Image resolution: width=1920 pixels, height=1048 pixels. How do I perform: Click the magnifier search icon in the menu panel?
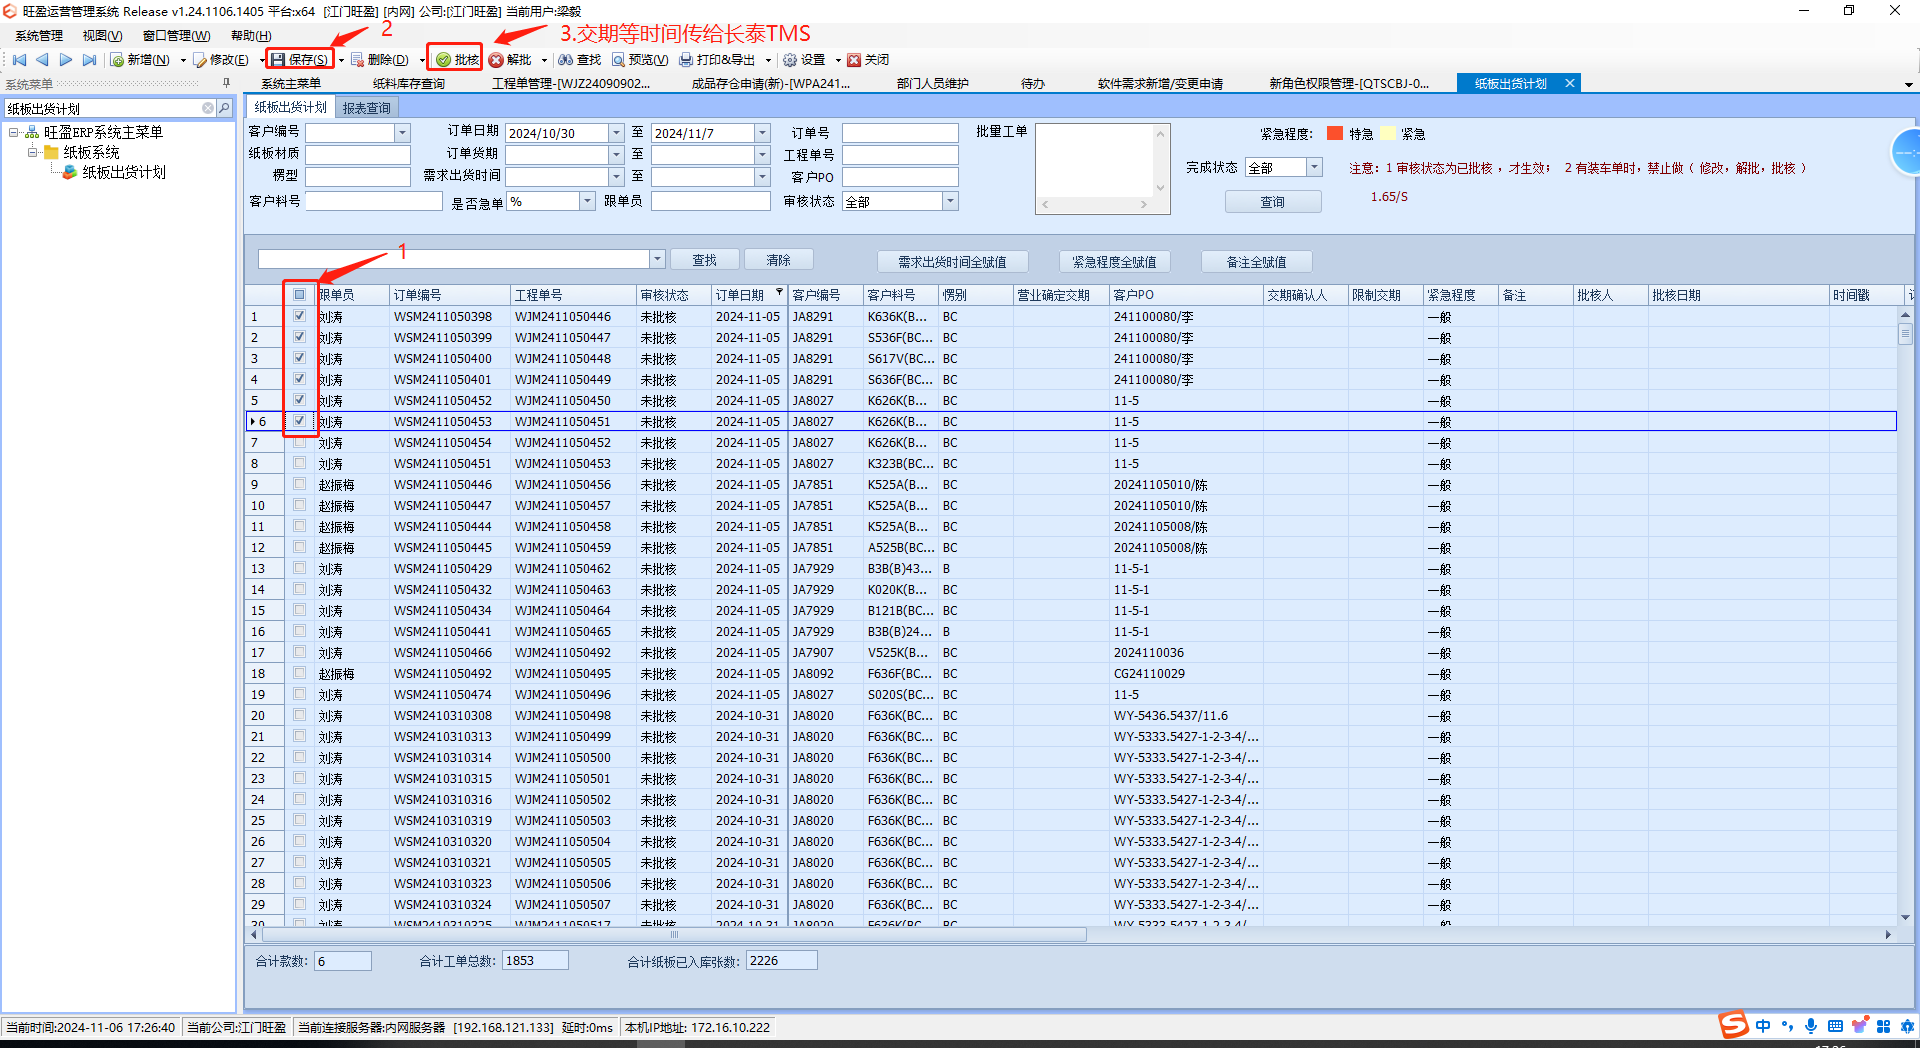(x=224, y=108)
